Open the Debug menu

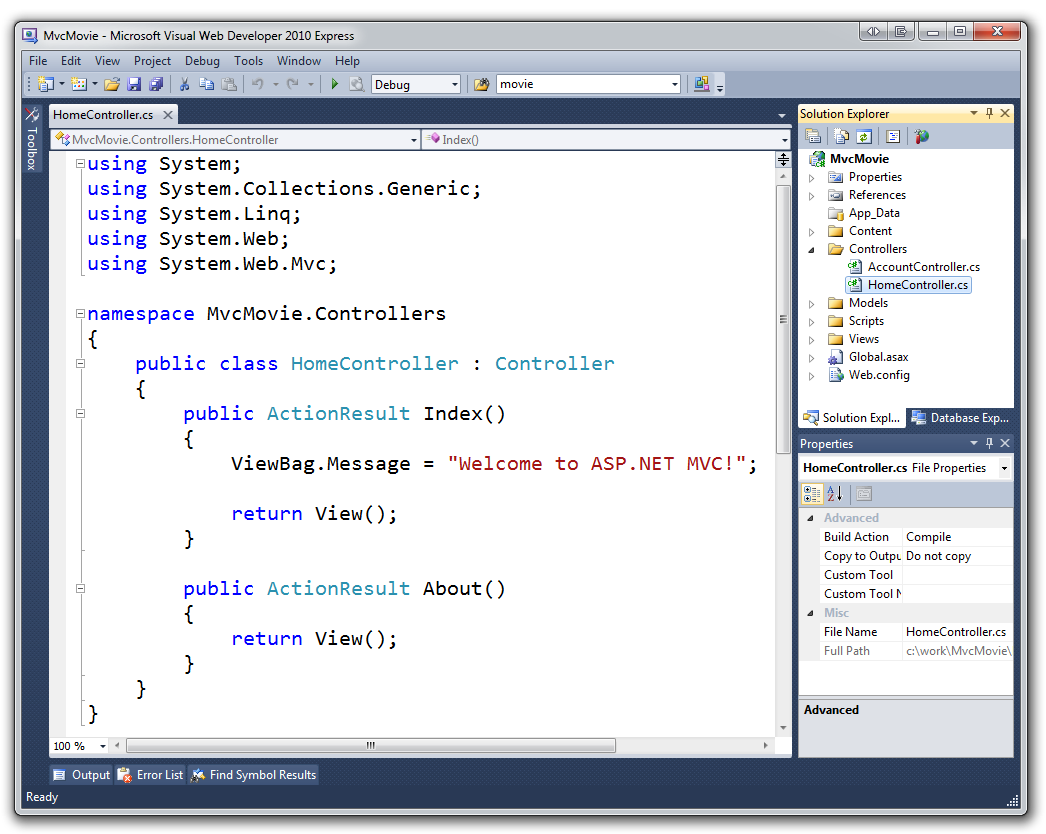[x=202, y=60]
